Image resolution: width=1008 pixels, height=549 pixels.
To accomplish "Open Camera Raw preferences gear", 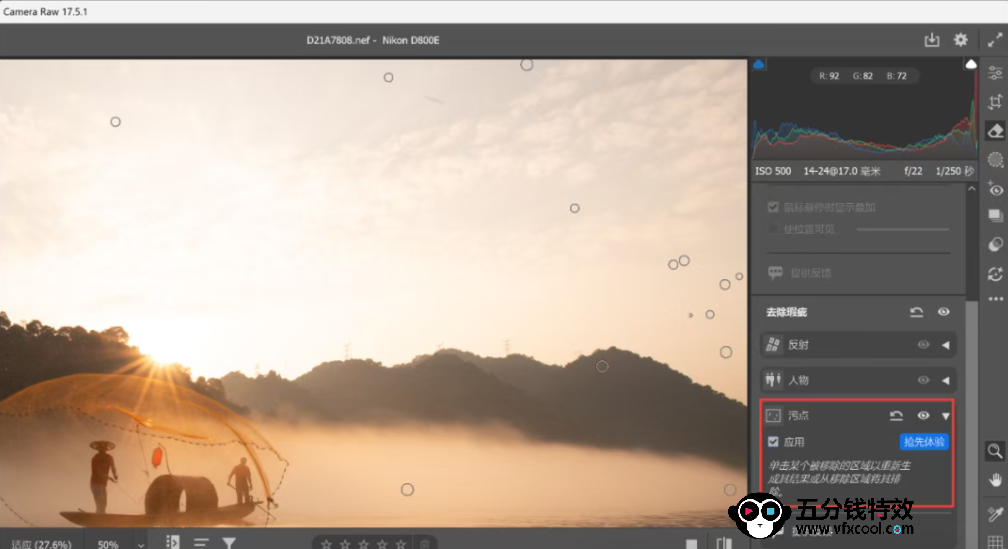I will point(961,40).
